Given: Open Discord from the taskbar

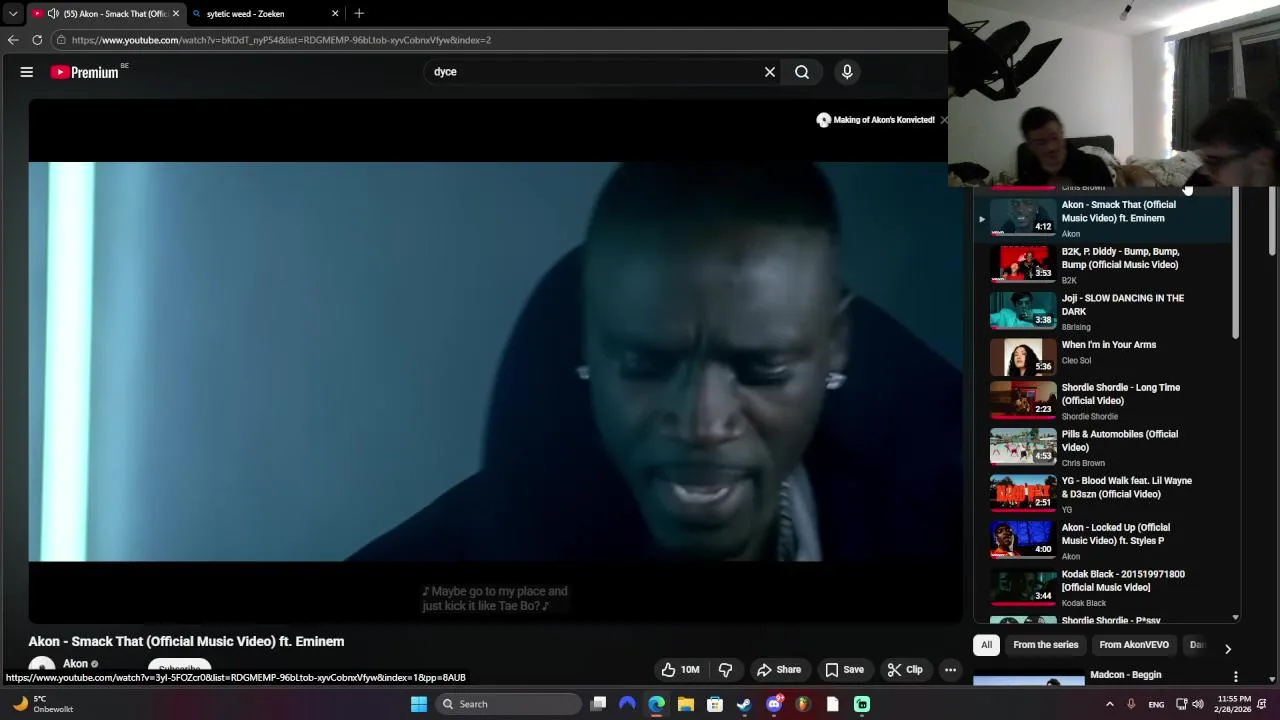Looking at the screenshot, I should (774, 704).
